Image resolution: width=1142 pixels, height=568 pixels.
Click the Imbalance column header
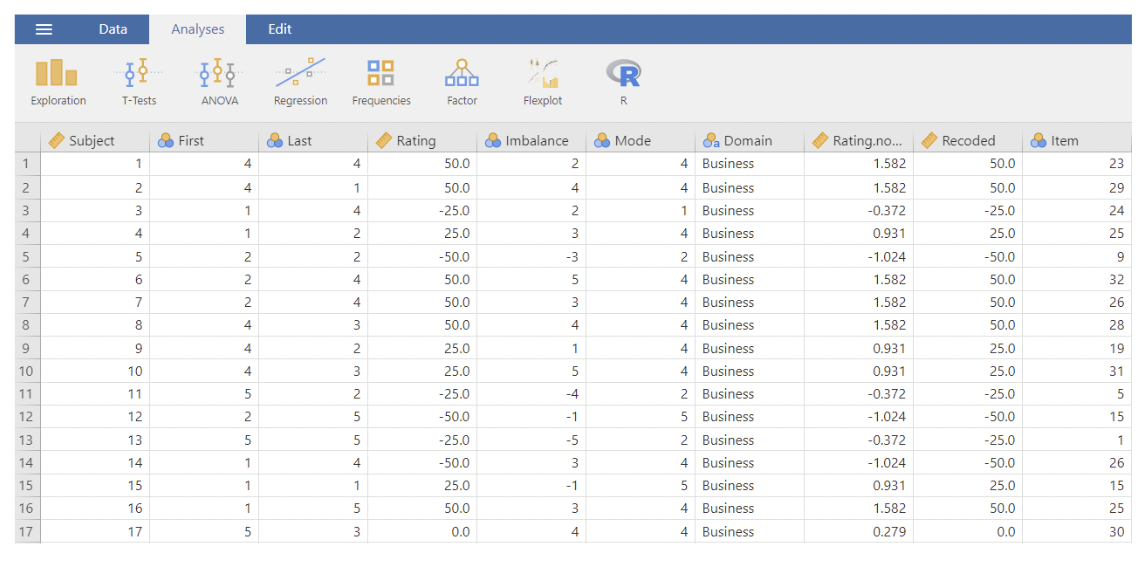tap(536, 141)
